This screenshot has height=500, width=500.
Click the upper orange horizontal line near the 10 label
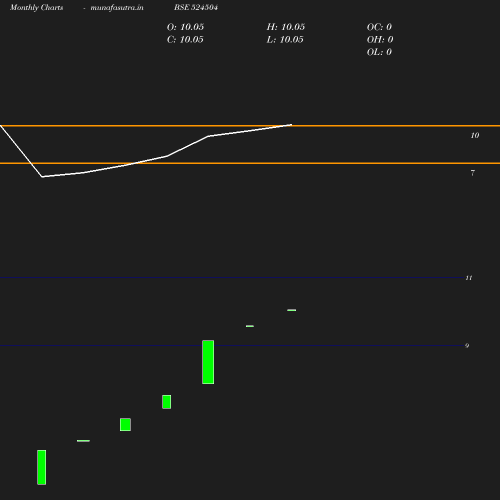(250, 126)
